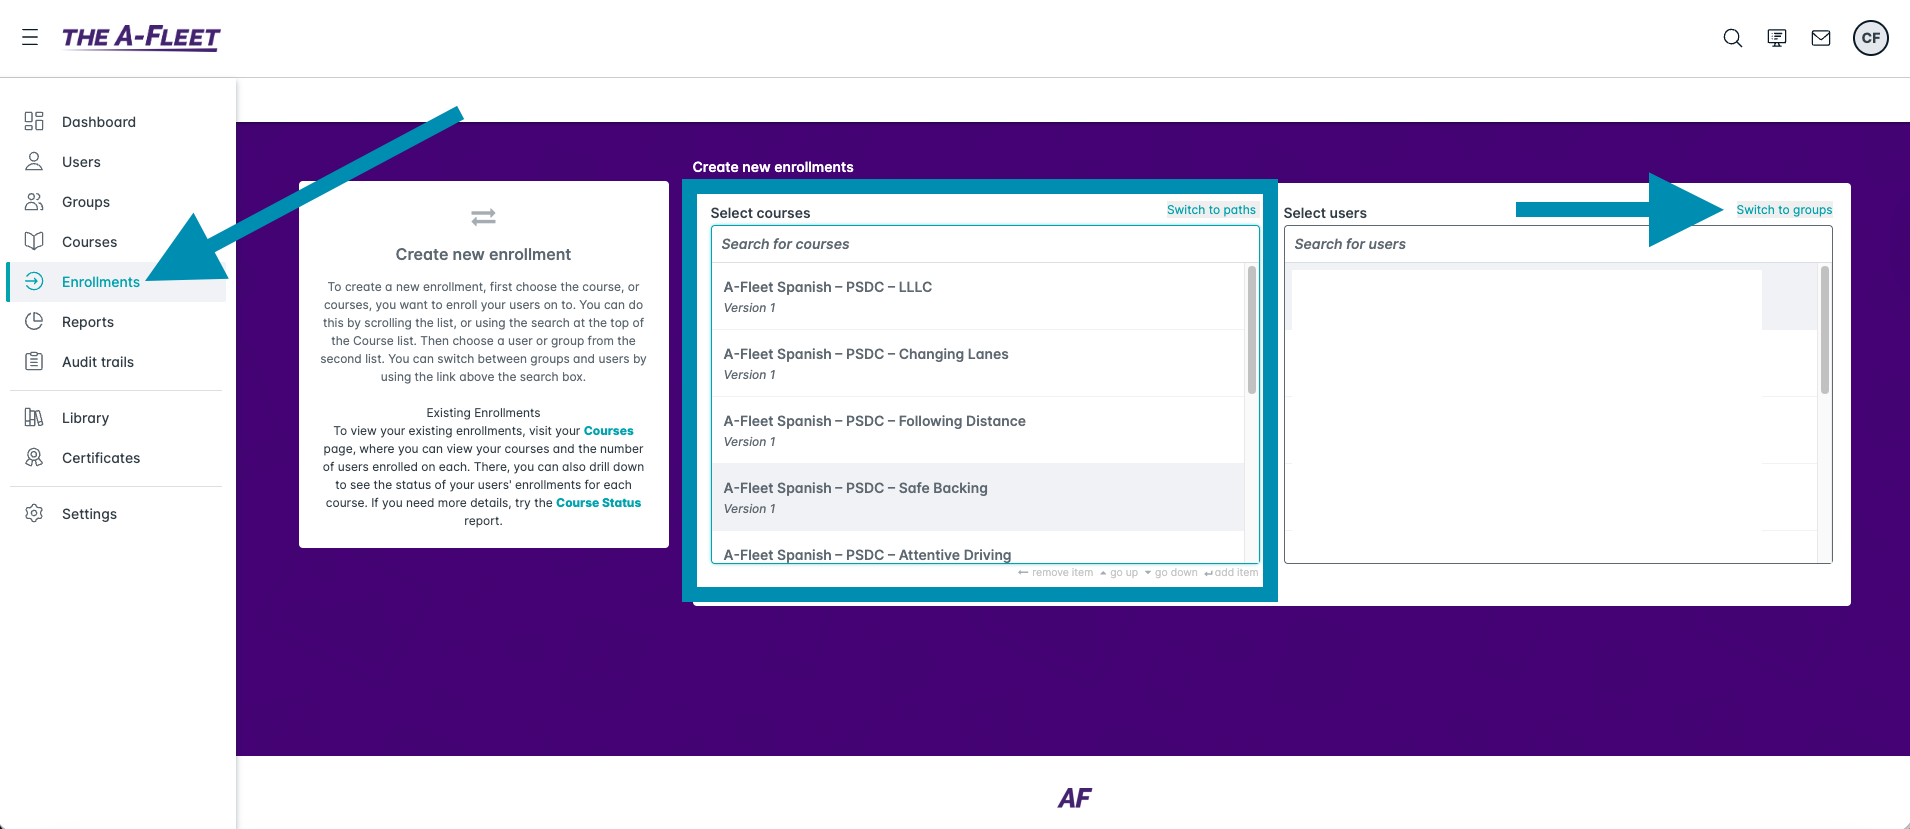The height and width of the screenshot is (829, 1910).
Task: Switch course list to paths
Action: click(1210, 210)
